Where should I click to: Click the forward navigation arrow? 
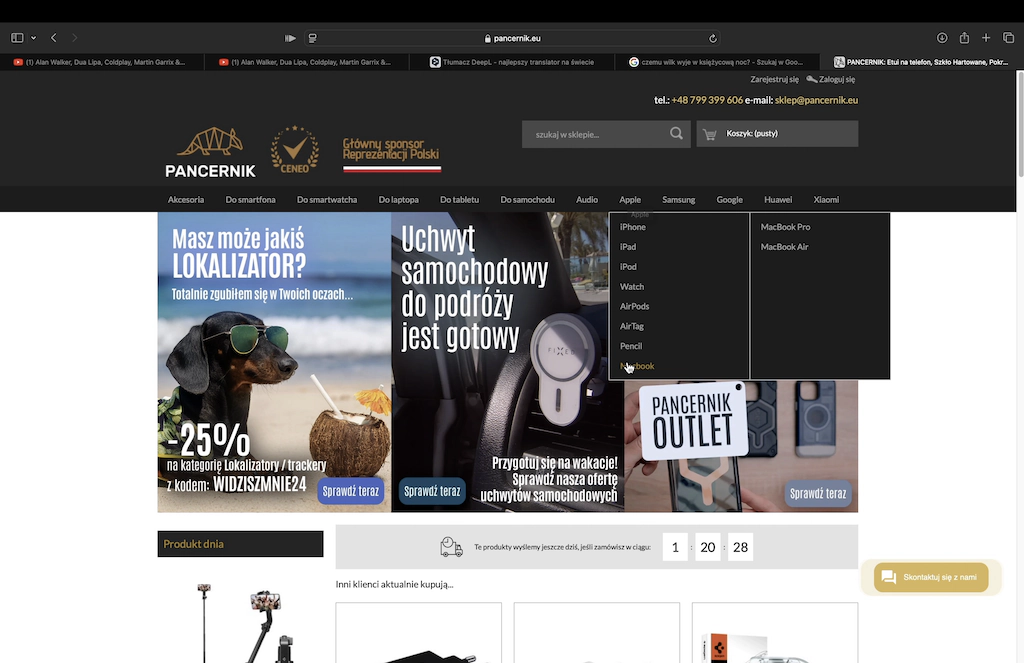(x=74, y=38)
